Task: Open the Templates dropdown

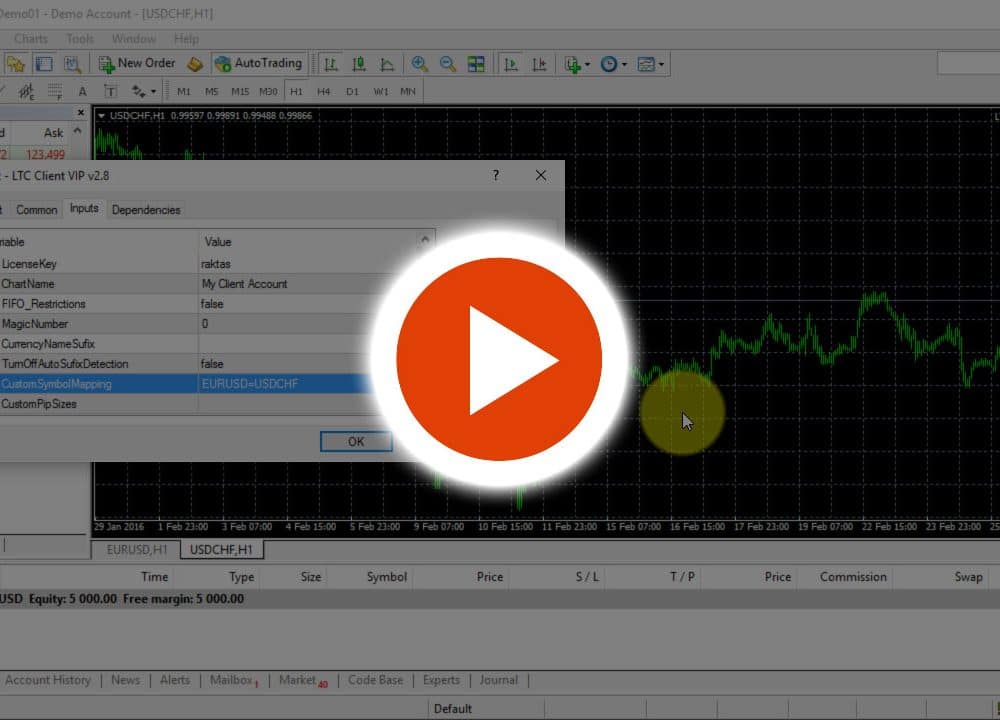Action: (x=650, y=64)
